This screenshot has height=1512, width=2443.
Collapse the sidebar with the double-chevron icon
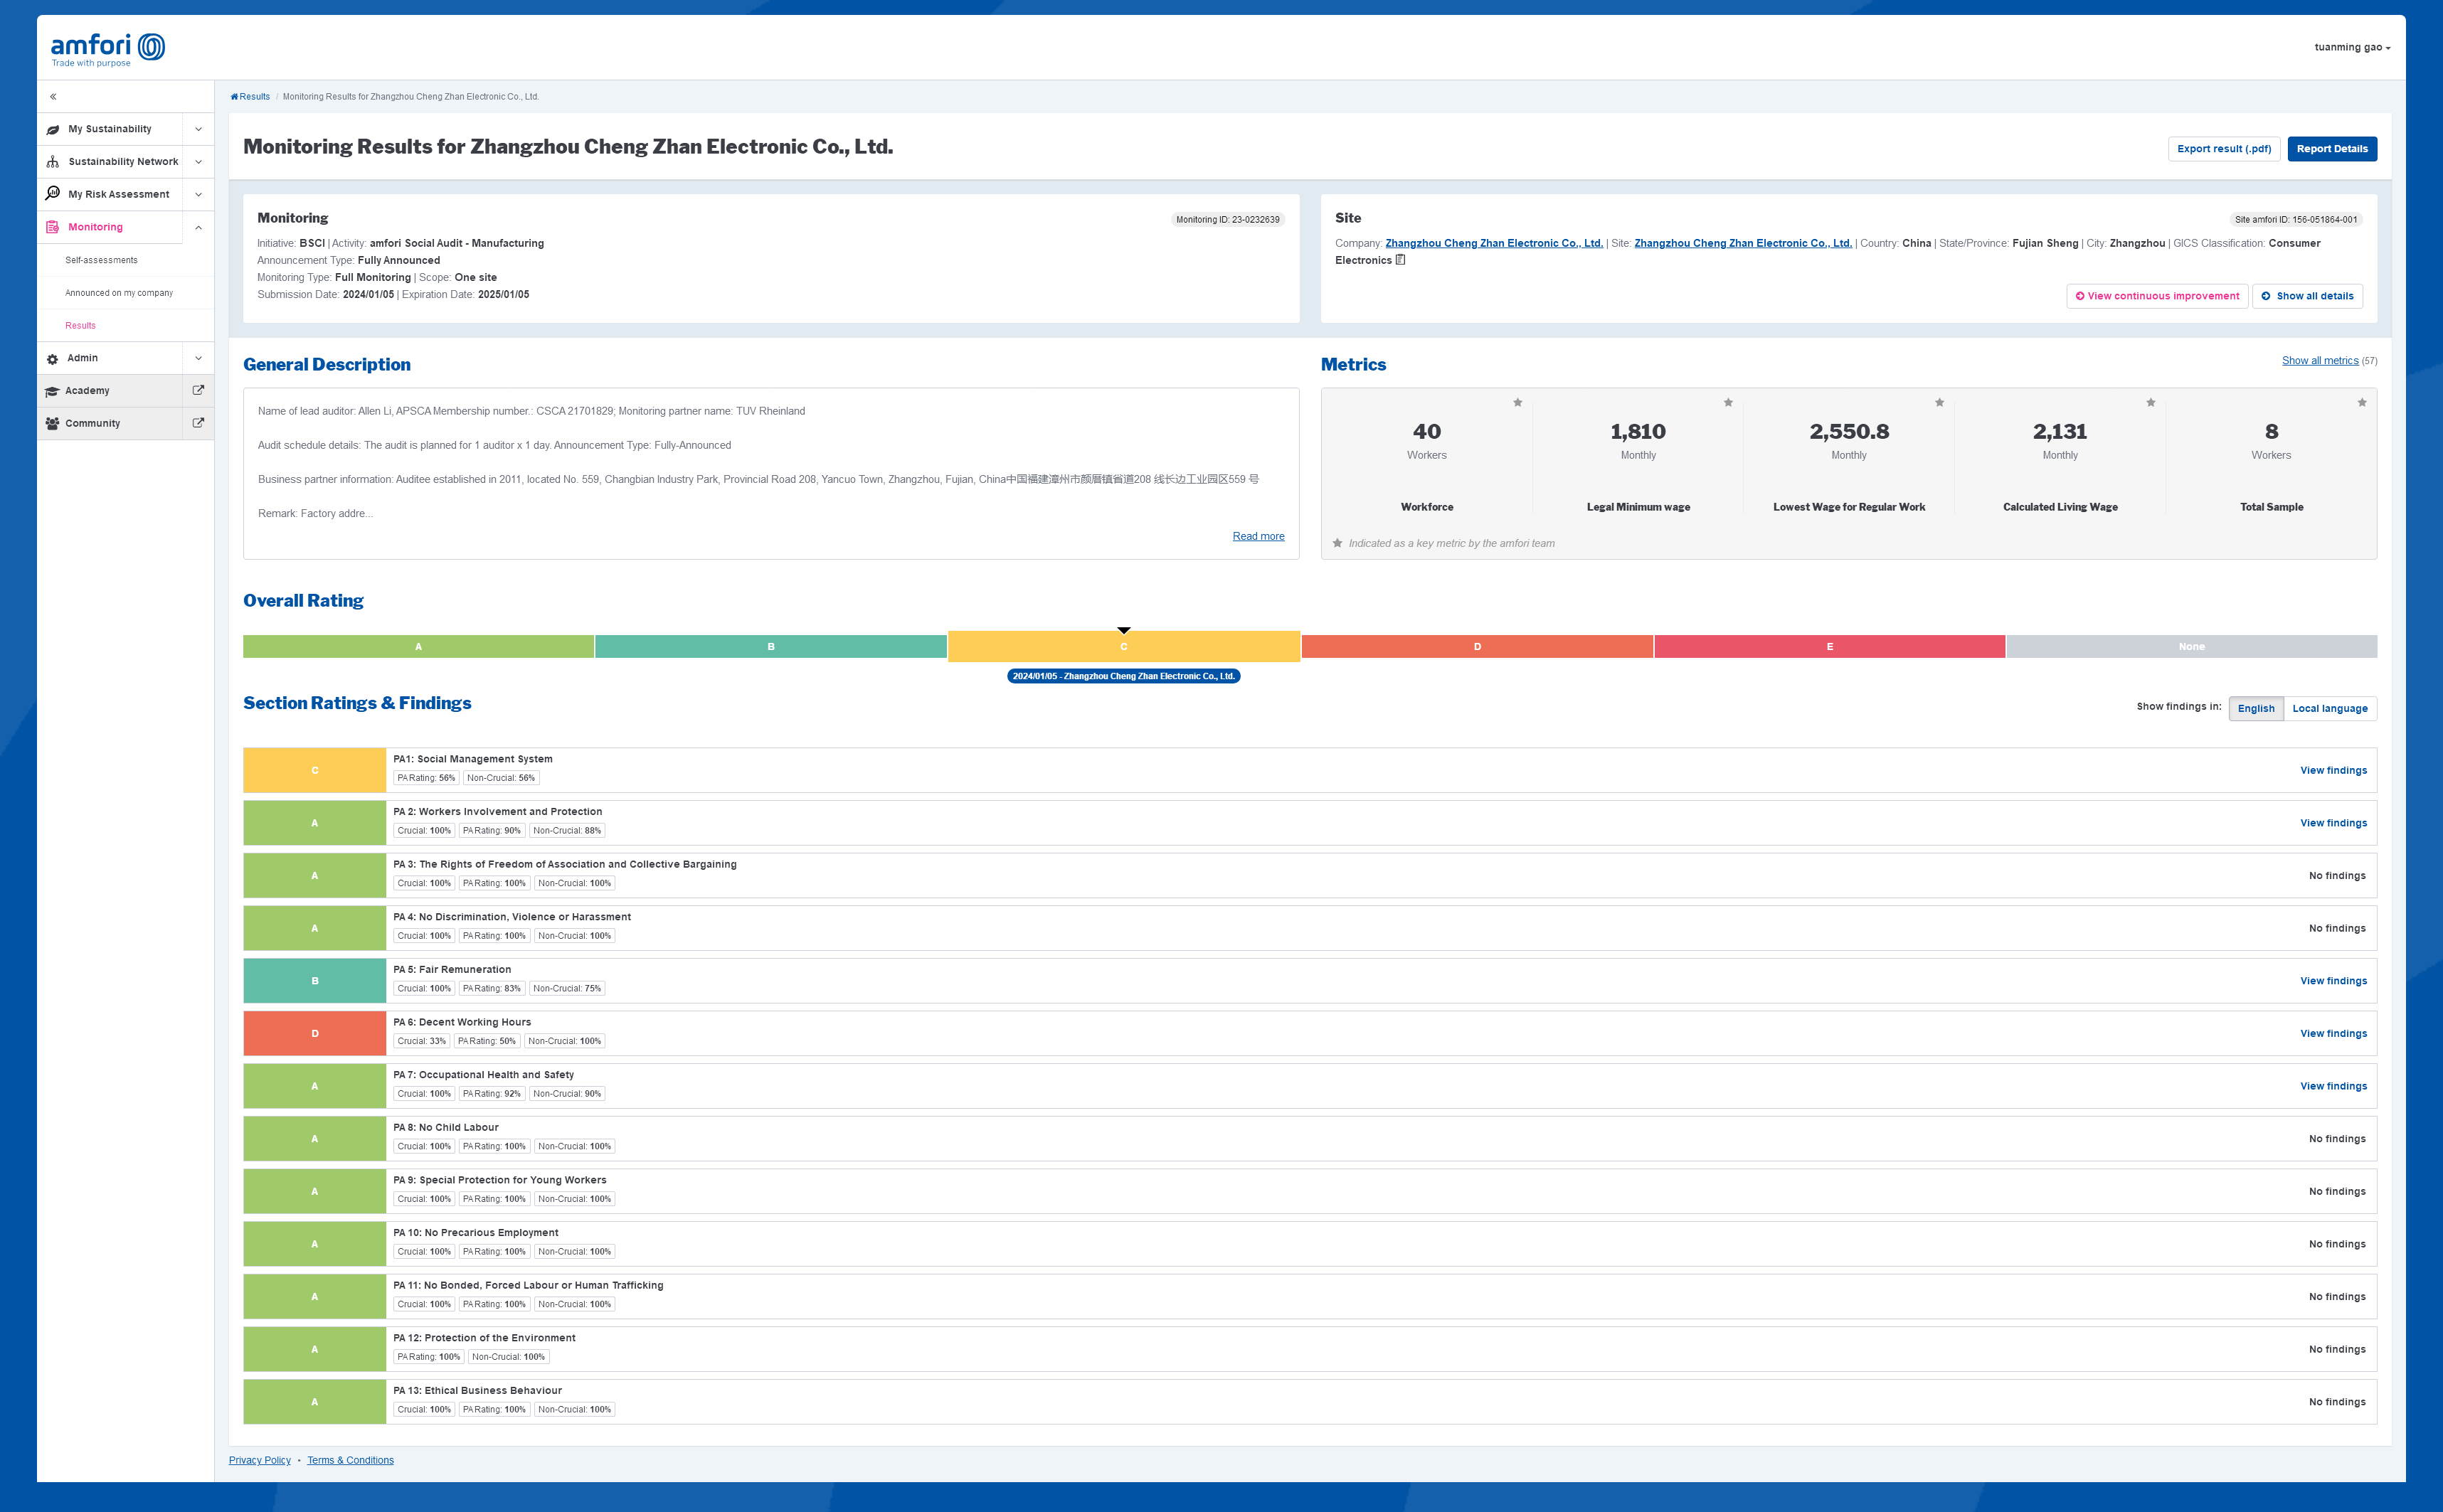pos(53,97)
